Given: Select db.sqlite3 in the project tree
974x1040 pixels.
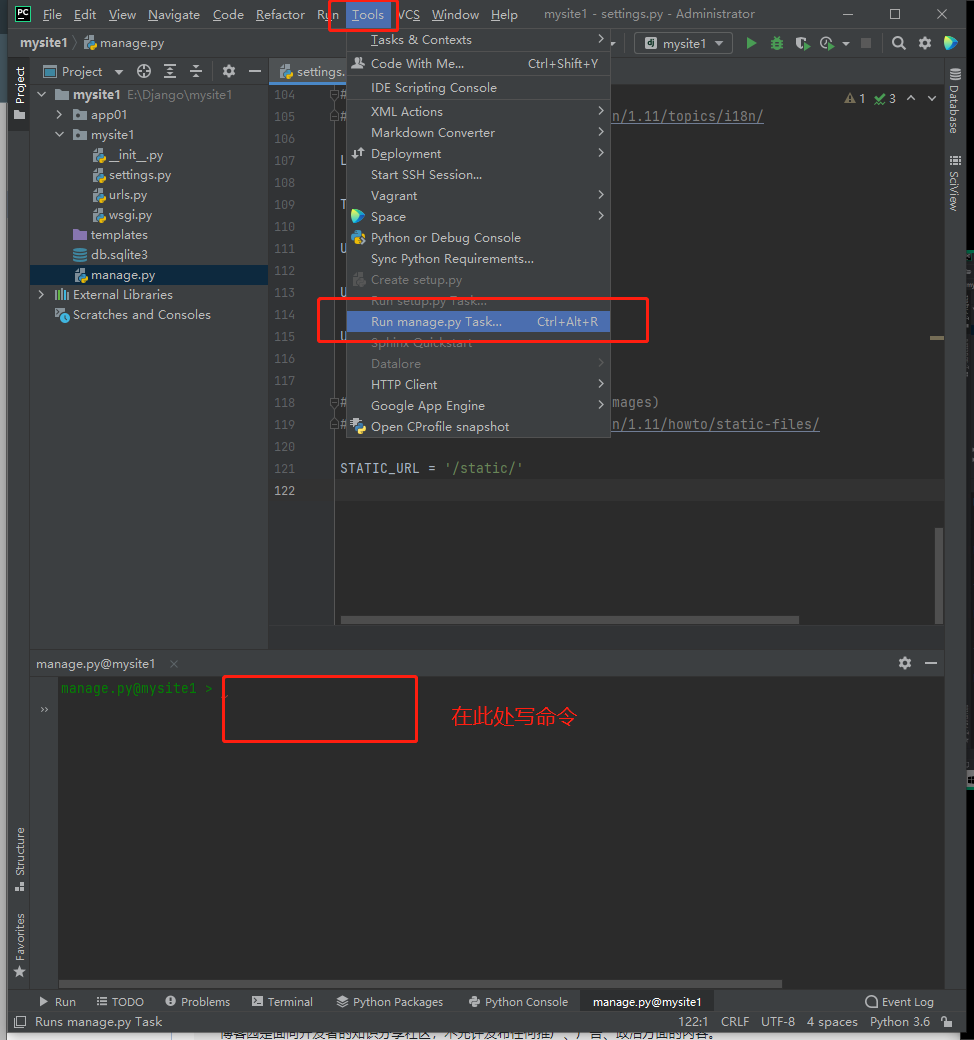Looking at the screenshot, I should pyautogui.click(x=119, y=255).
